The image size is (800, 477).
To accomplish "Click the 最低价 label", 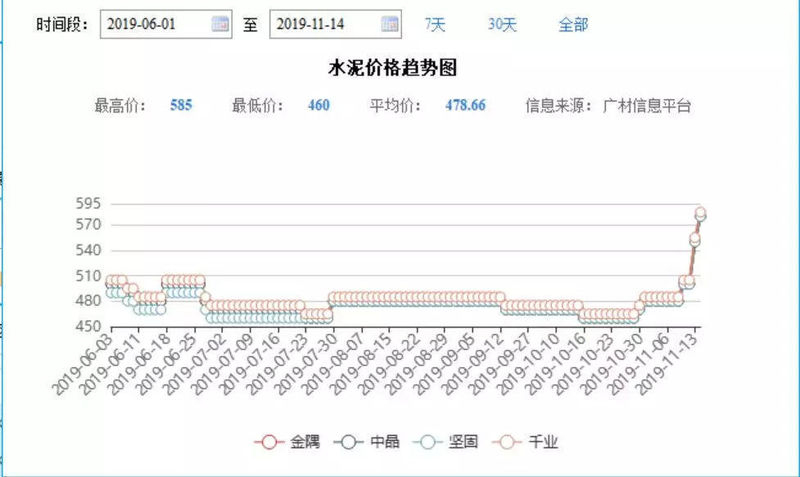I will [258, 106].
